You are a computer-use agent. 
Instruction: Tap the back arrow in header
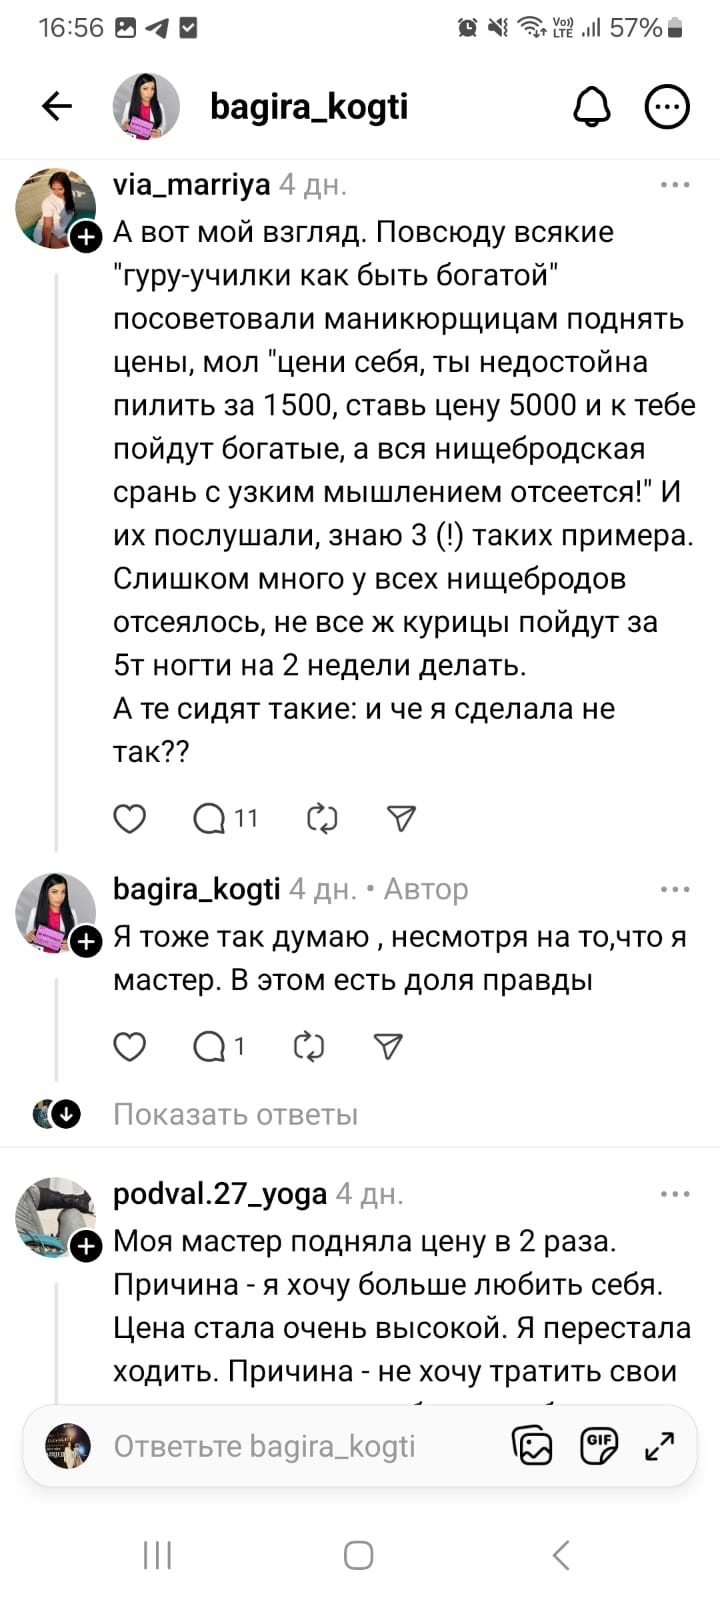coord(57,106)
